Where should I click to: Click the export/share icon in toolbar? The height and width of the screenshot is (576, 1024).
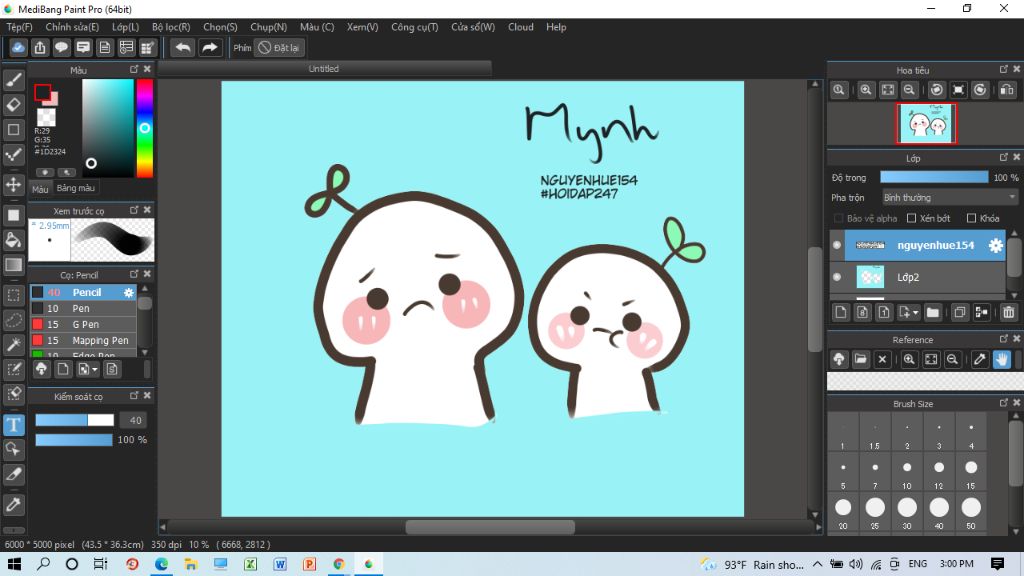tap(40, 48)
